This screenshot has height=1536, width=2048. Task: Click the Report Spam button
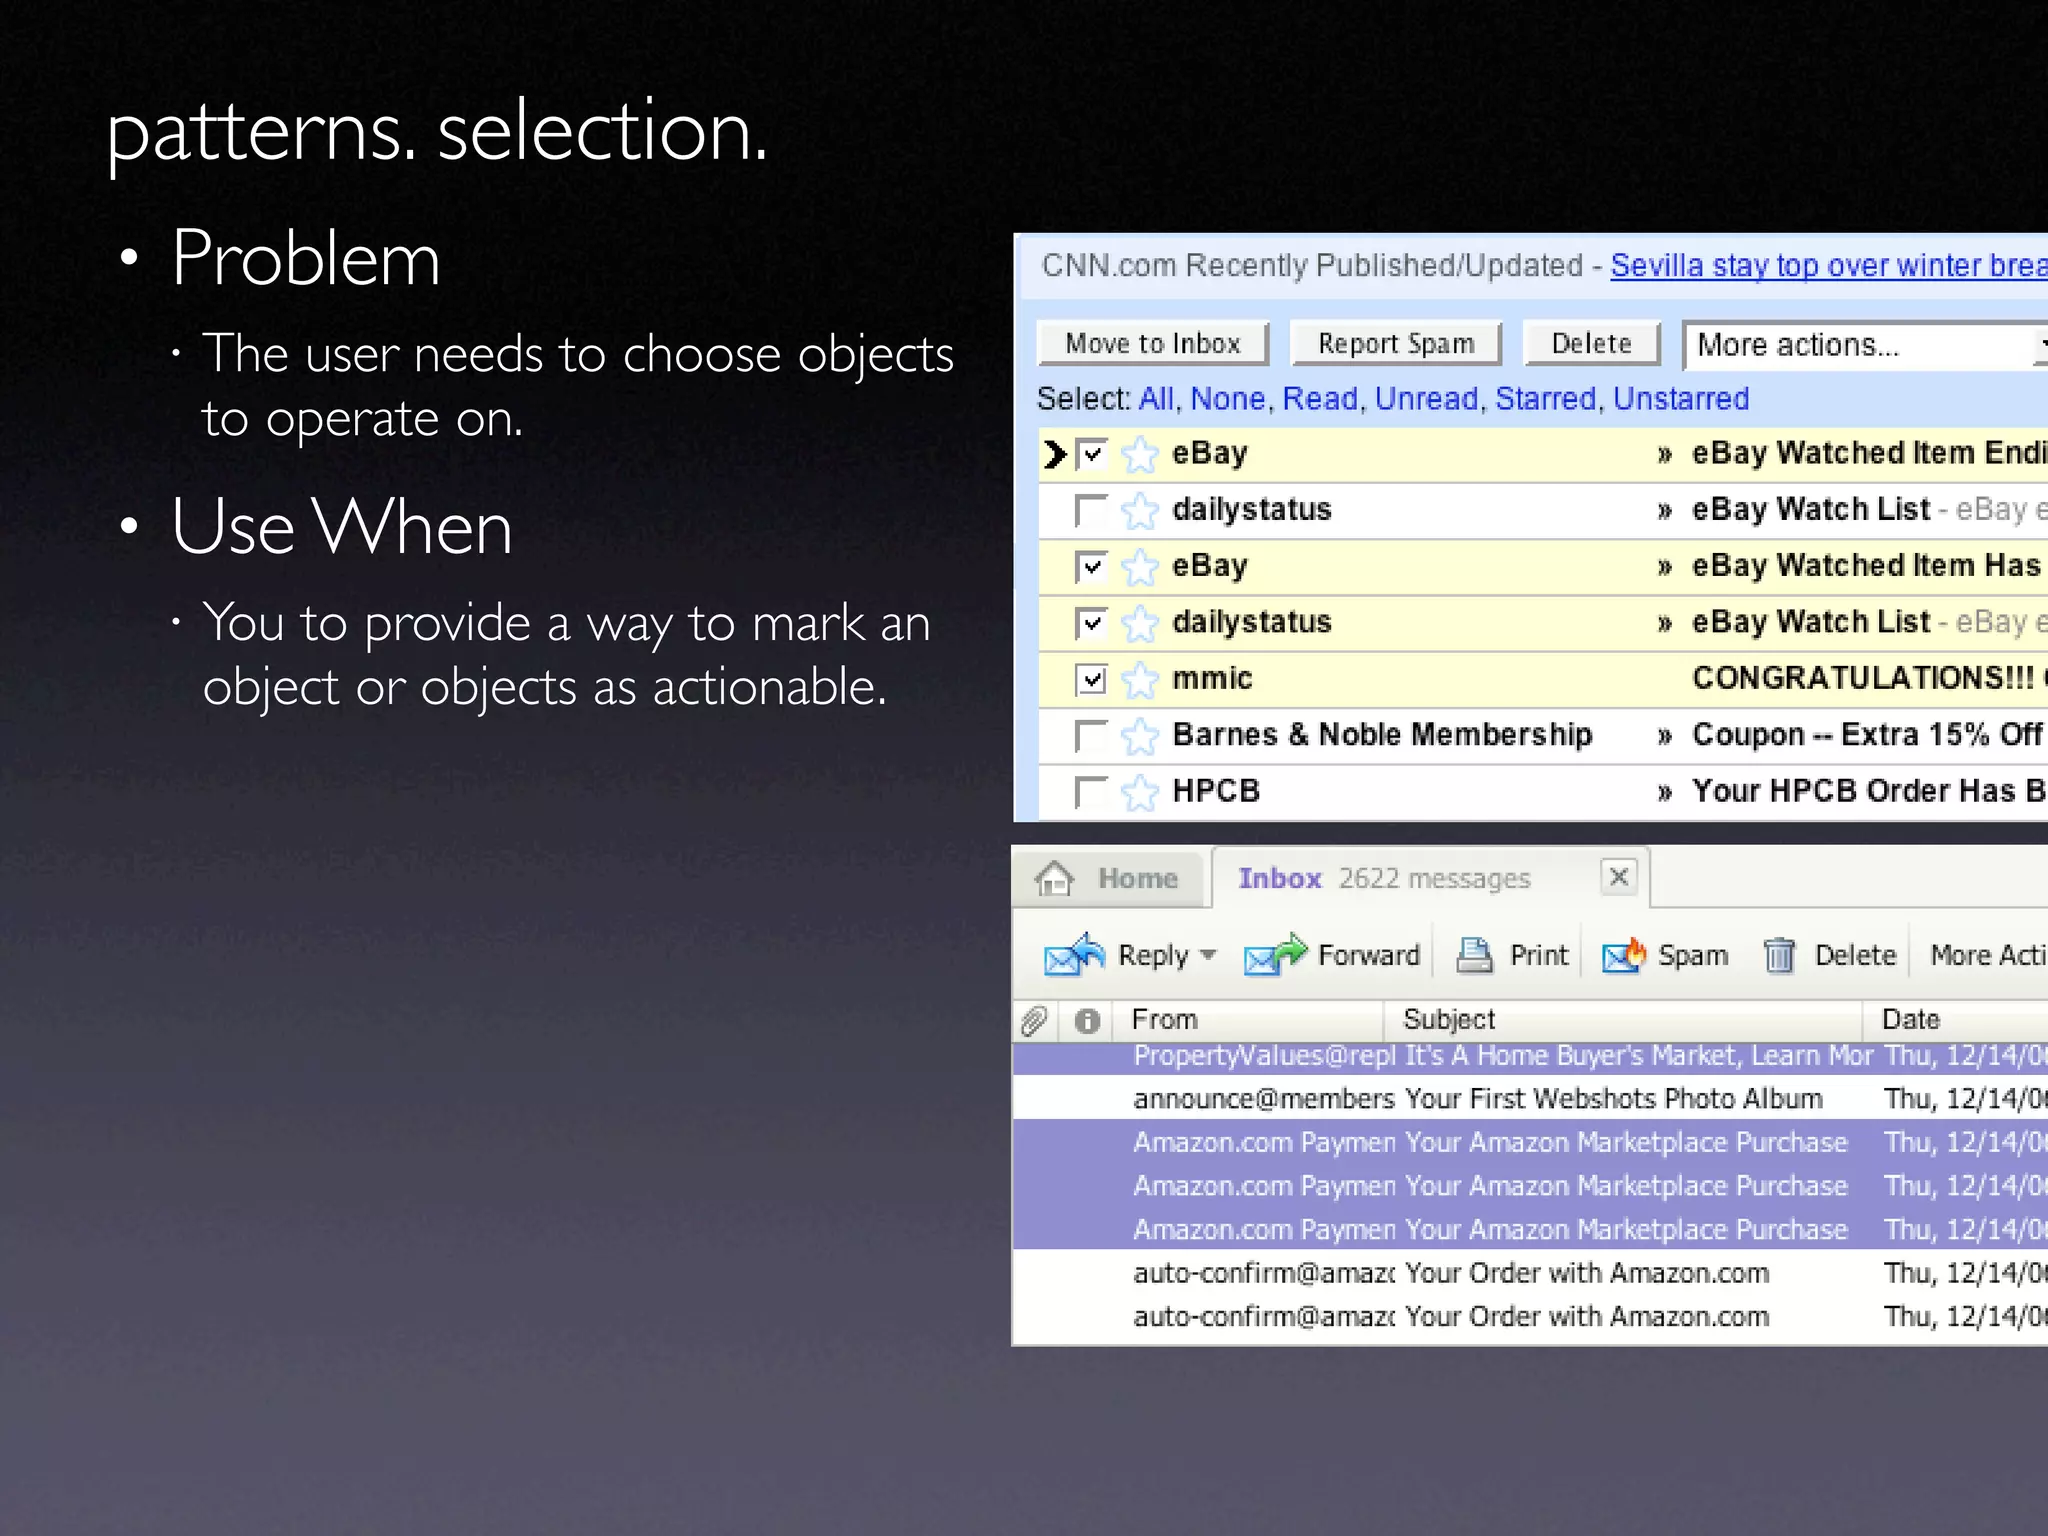1396,343
